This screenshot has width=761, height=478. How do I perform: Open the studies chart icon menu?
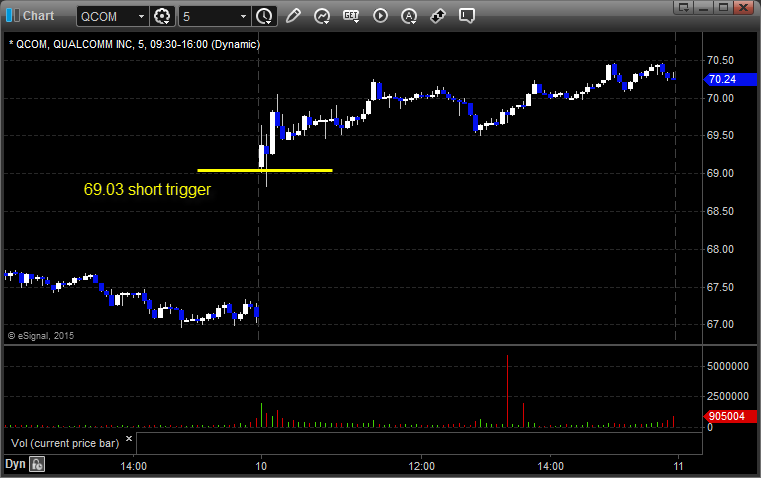point(322,16)
